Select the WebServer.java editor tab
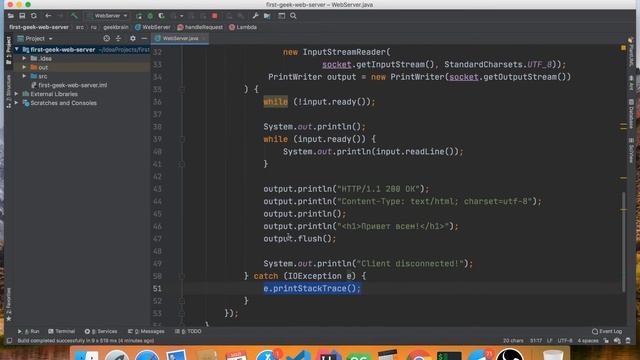This screenshot has height=360, width=640. (x=180, y=38)
